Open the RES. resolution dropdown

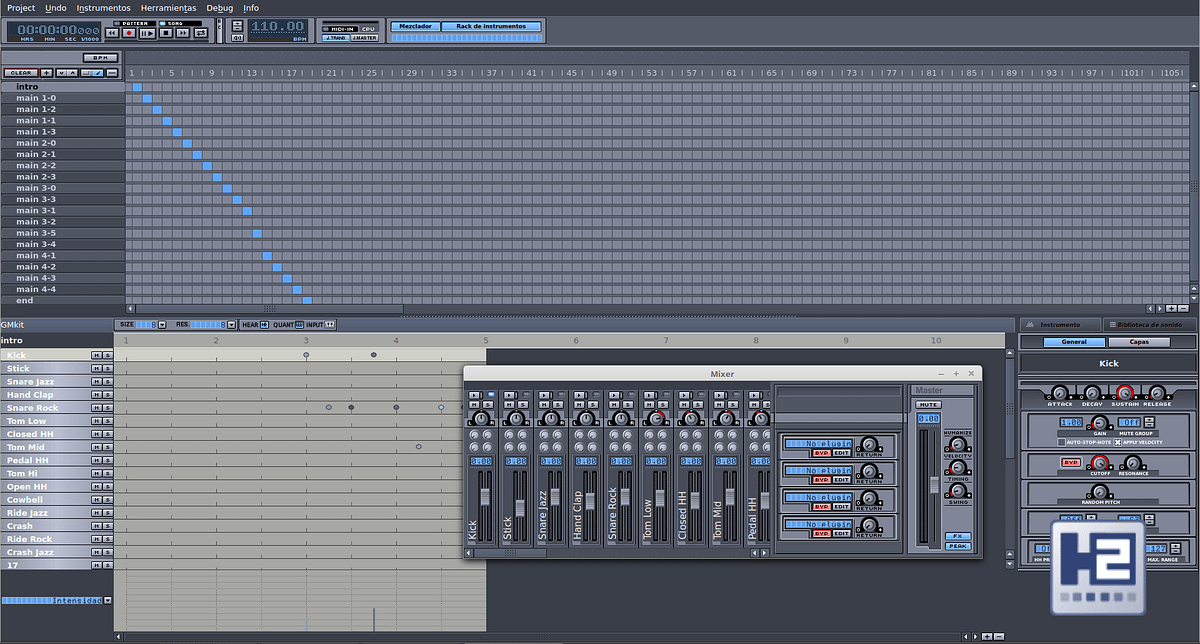pyautogui.click(x=231, y=325)
